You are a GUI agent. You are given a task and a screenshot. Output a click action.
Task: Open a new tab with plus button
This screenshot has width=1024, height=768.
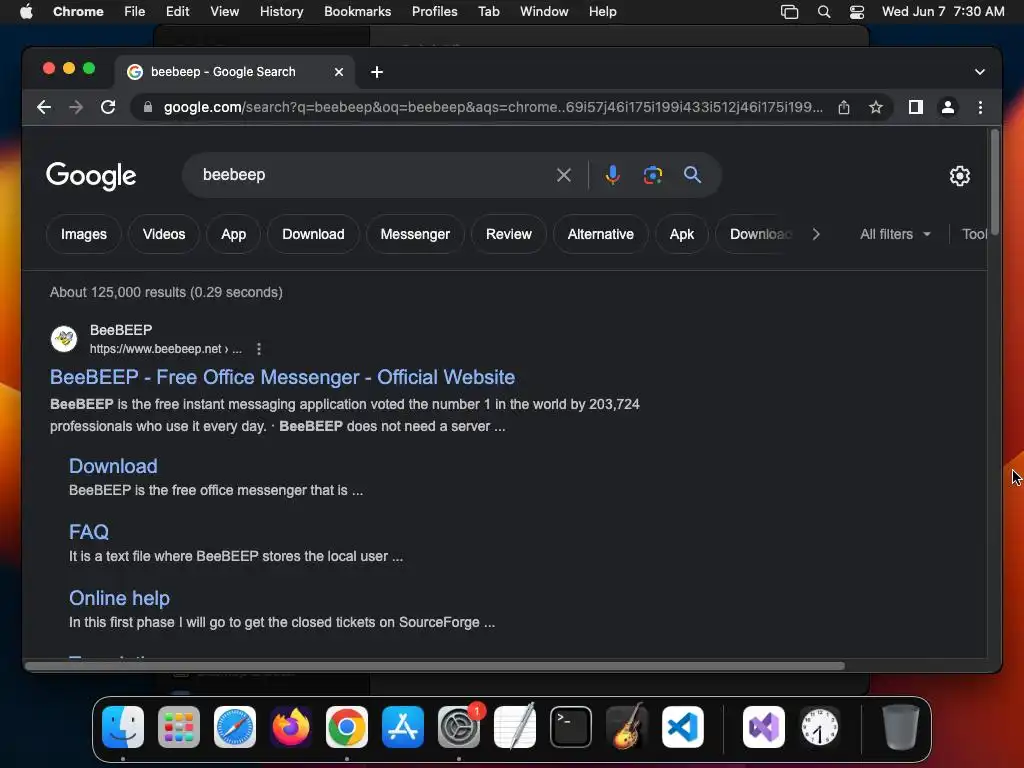pos(377,72)
